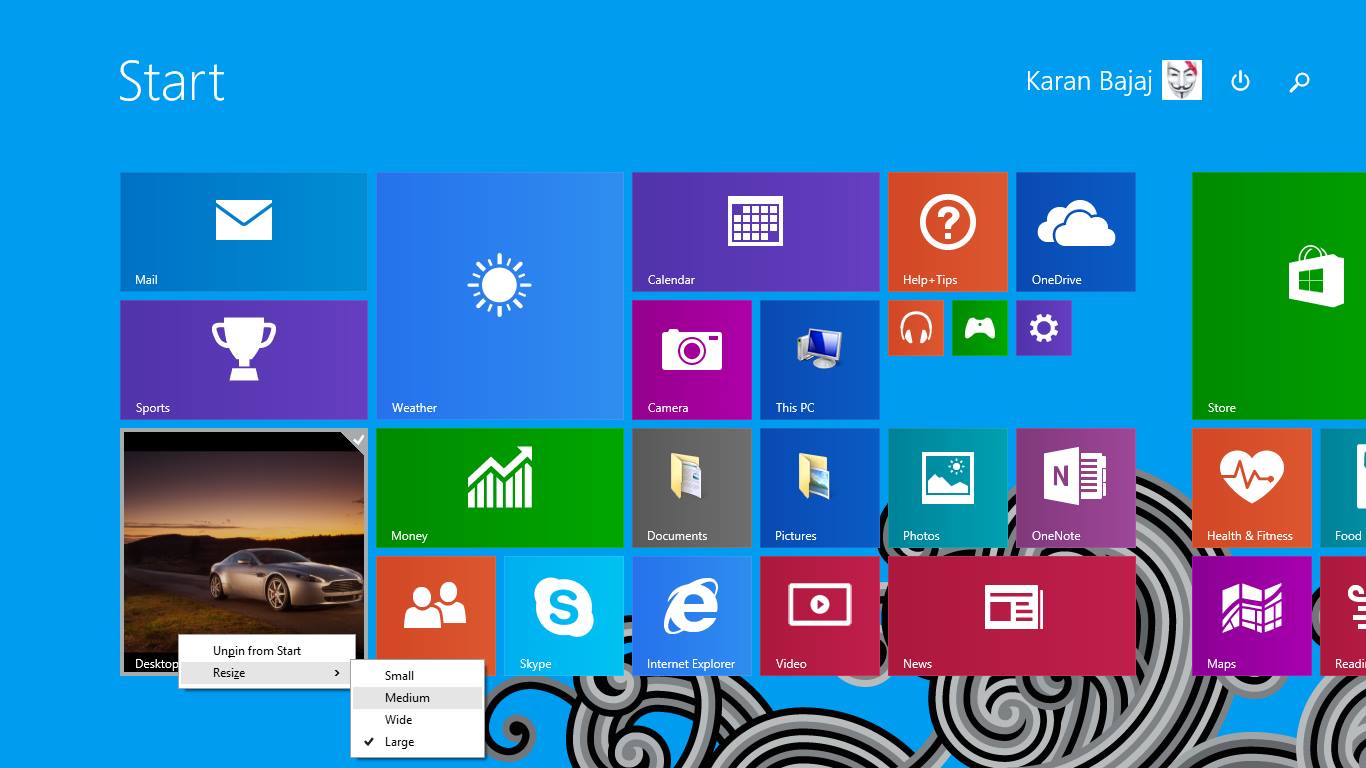
Task: Open the Sports tile
Action: (243, 360)
